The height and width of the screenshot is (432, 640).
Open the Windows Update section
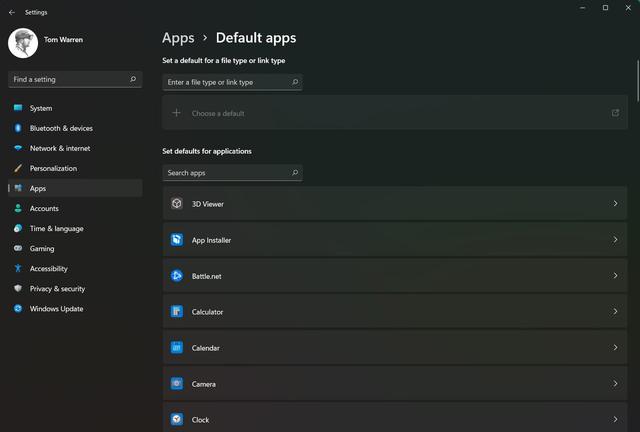pyautogui.click(x=56, y=309)
